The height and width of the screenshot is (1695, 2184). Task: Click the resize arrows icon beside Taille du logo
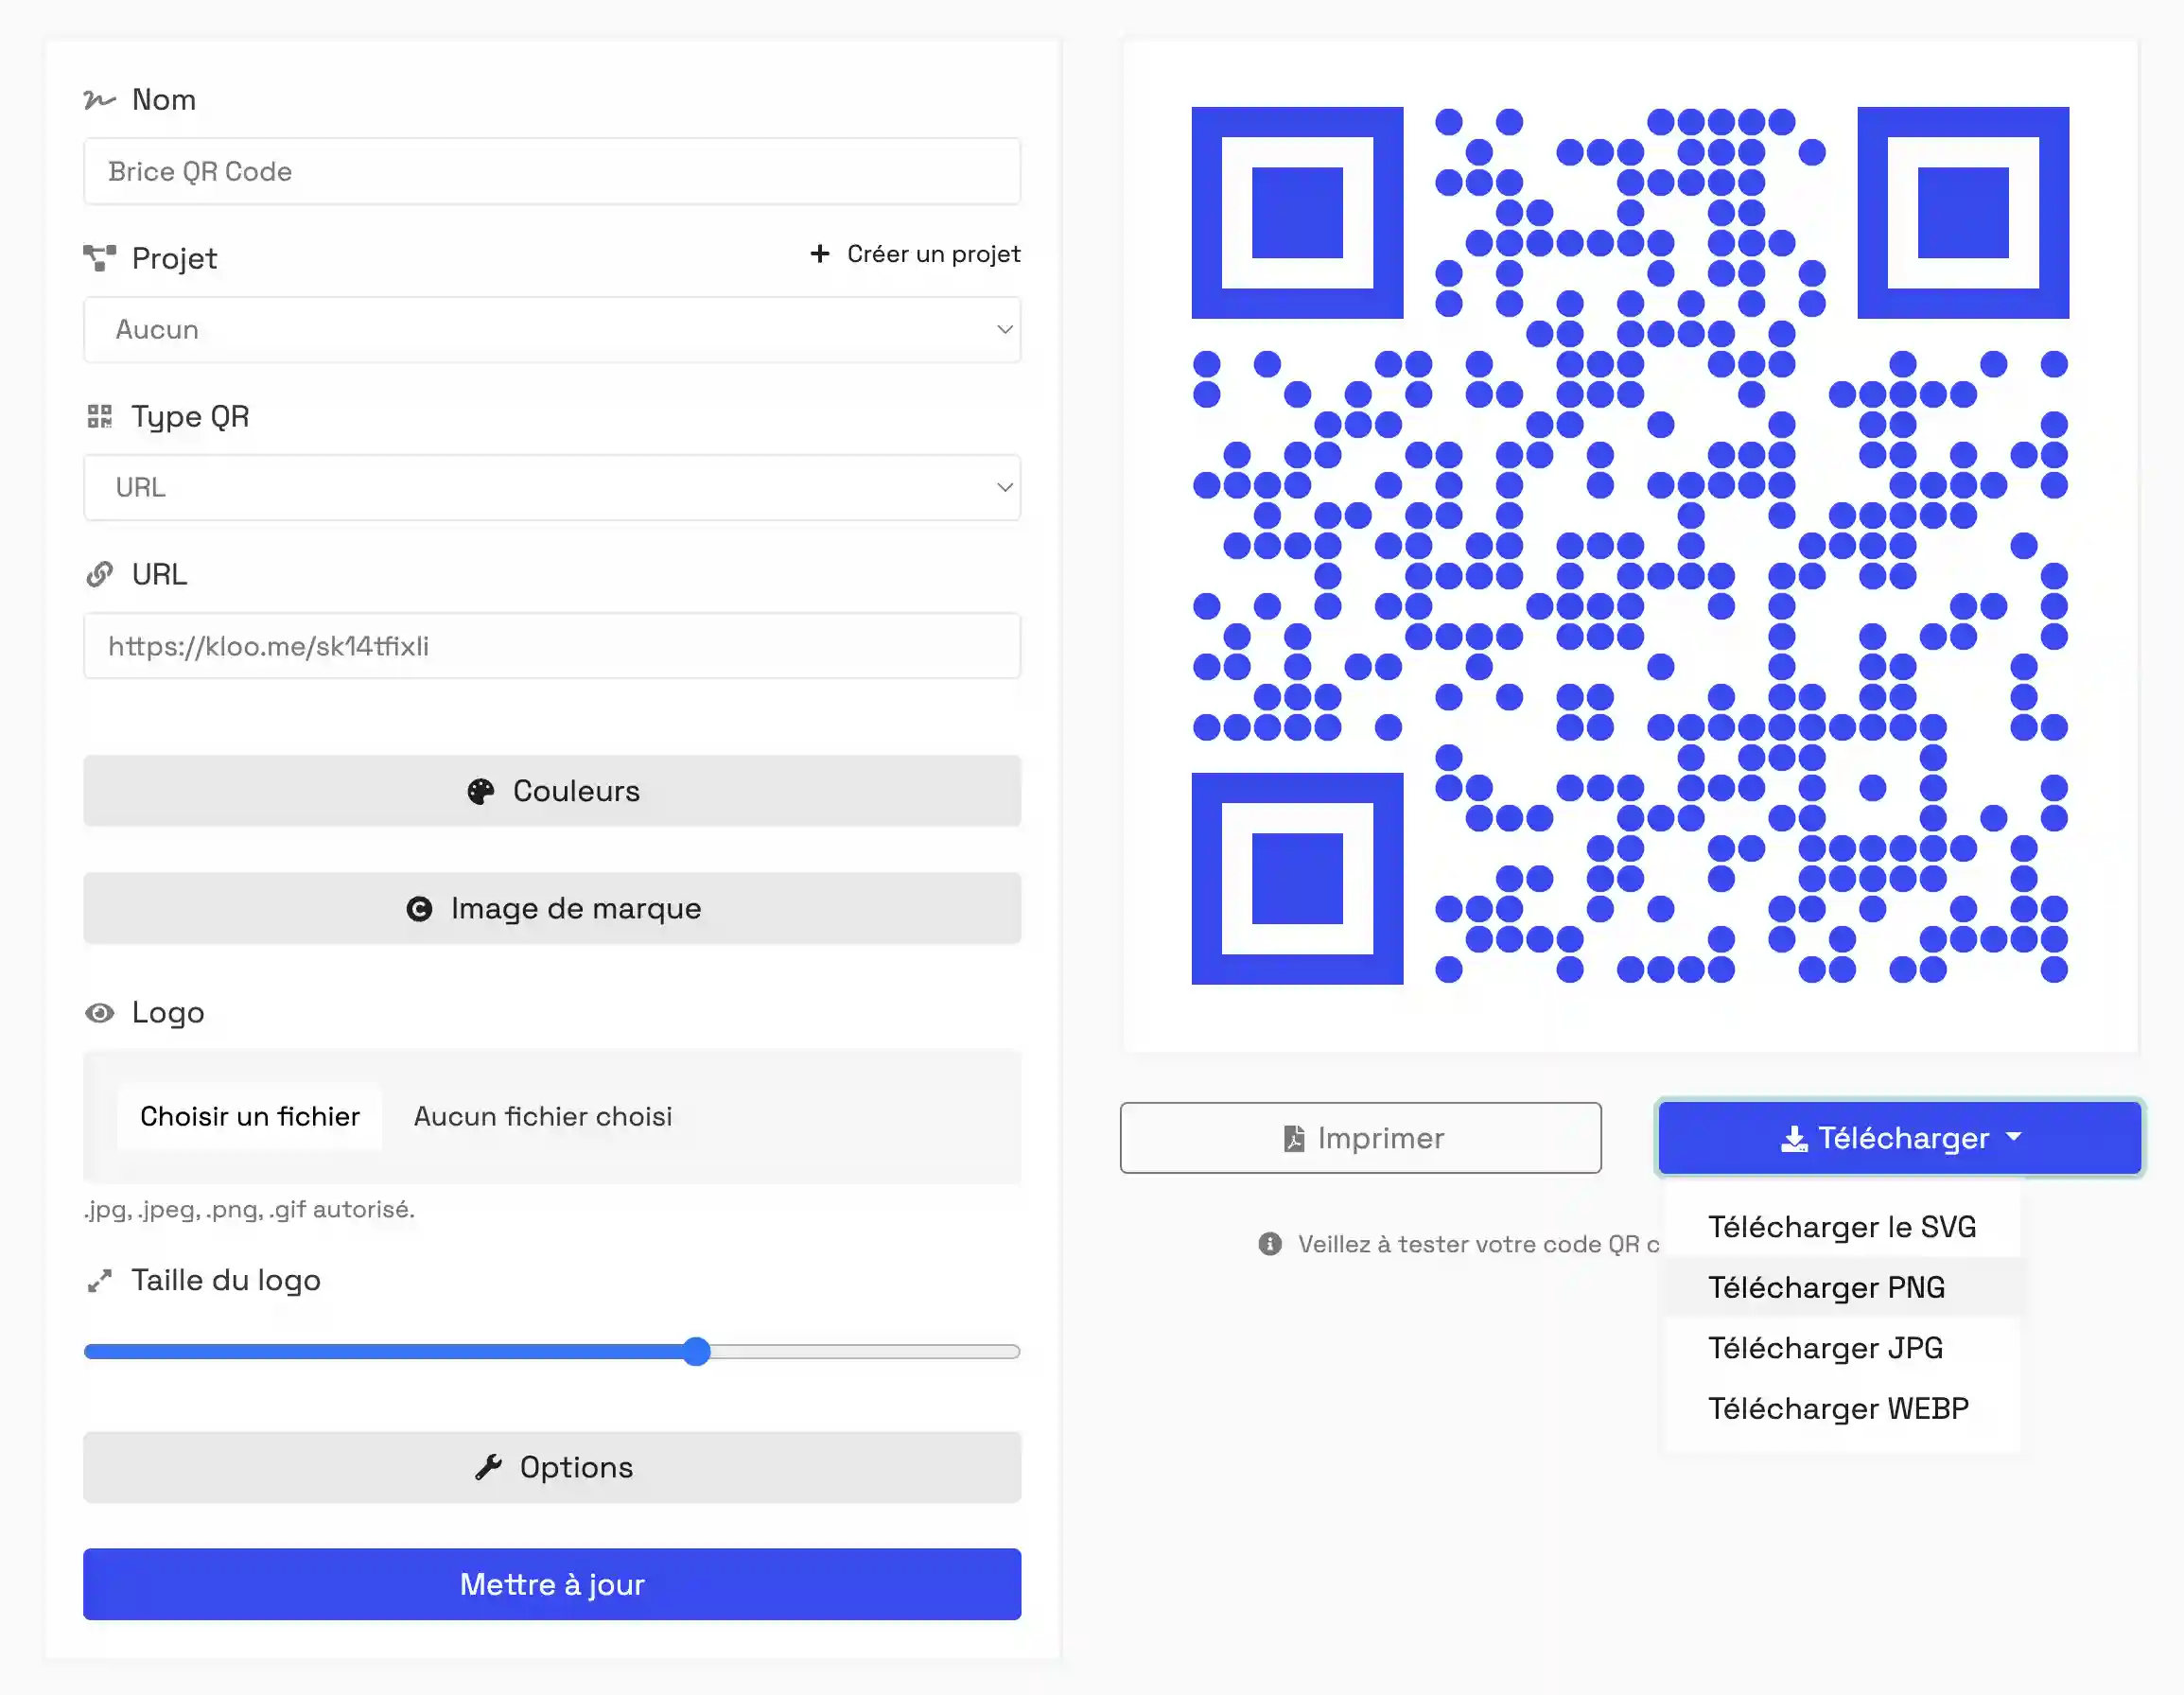[99, 1281]
